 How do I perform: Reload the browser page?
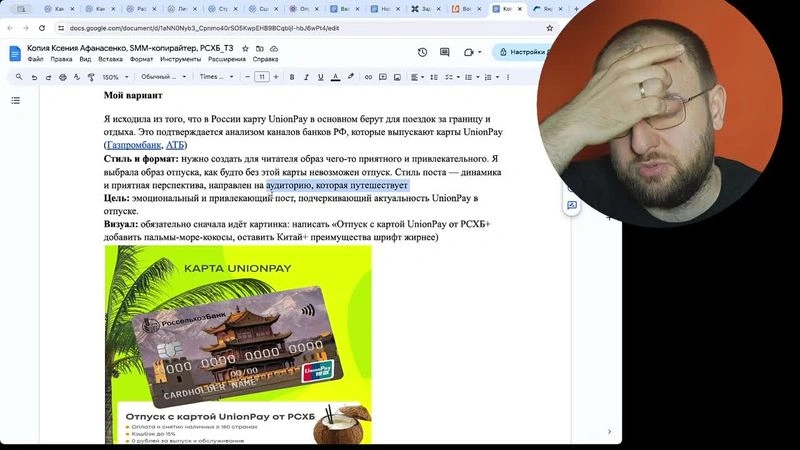(x=42, y=28)
